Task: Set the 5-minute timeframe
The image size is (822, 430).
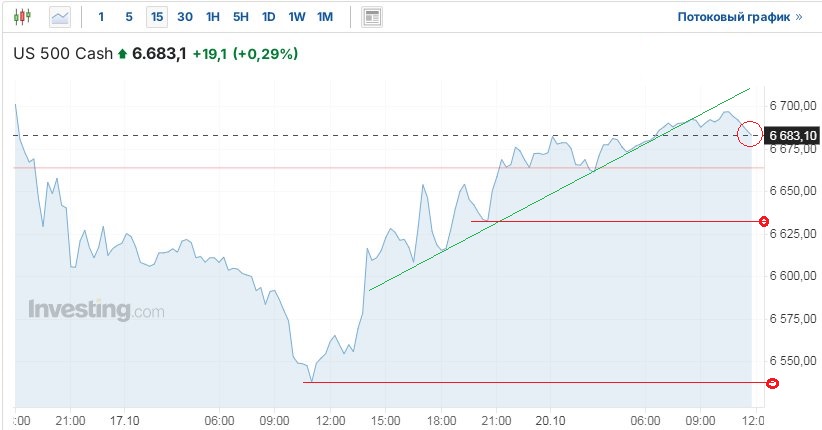Action: [129, 17]
